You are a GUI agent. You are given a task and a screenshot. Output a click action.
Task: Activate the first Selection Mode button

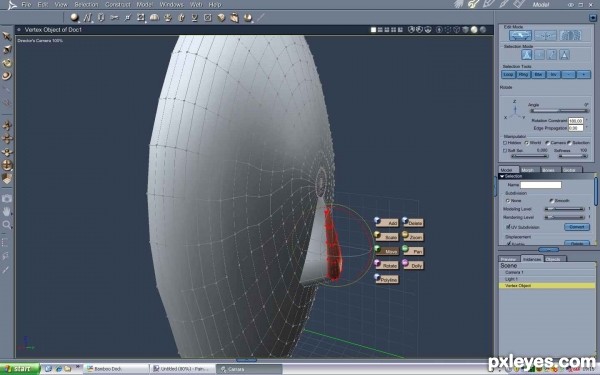[x=527, y=55]
